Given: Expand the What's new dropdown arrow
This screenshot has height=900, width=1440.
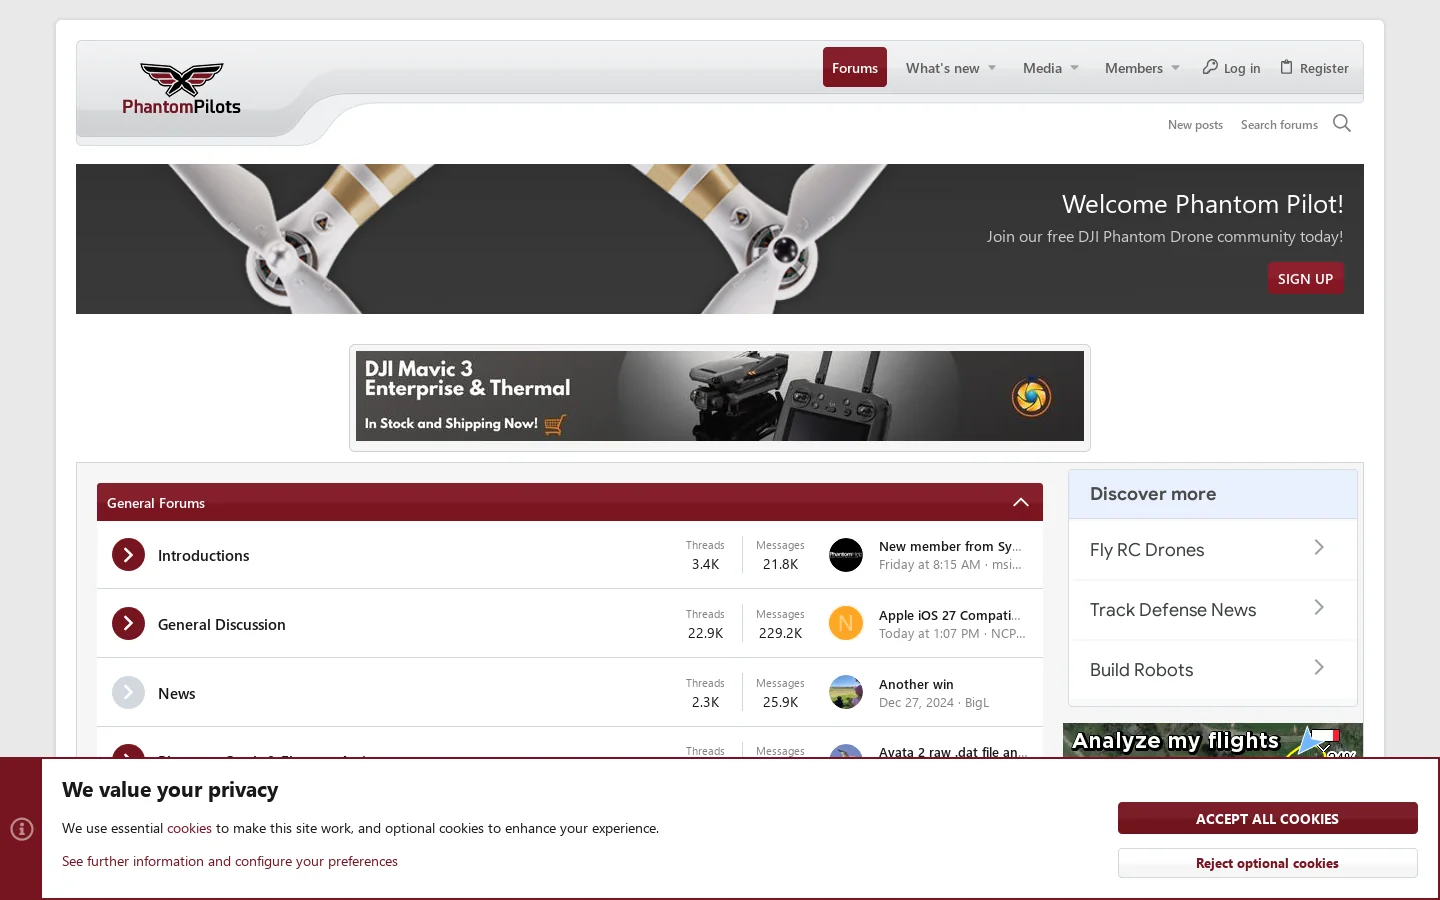Looking at the screenshot, I should pyautogui.click(x=992, y=69).
